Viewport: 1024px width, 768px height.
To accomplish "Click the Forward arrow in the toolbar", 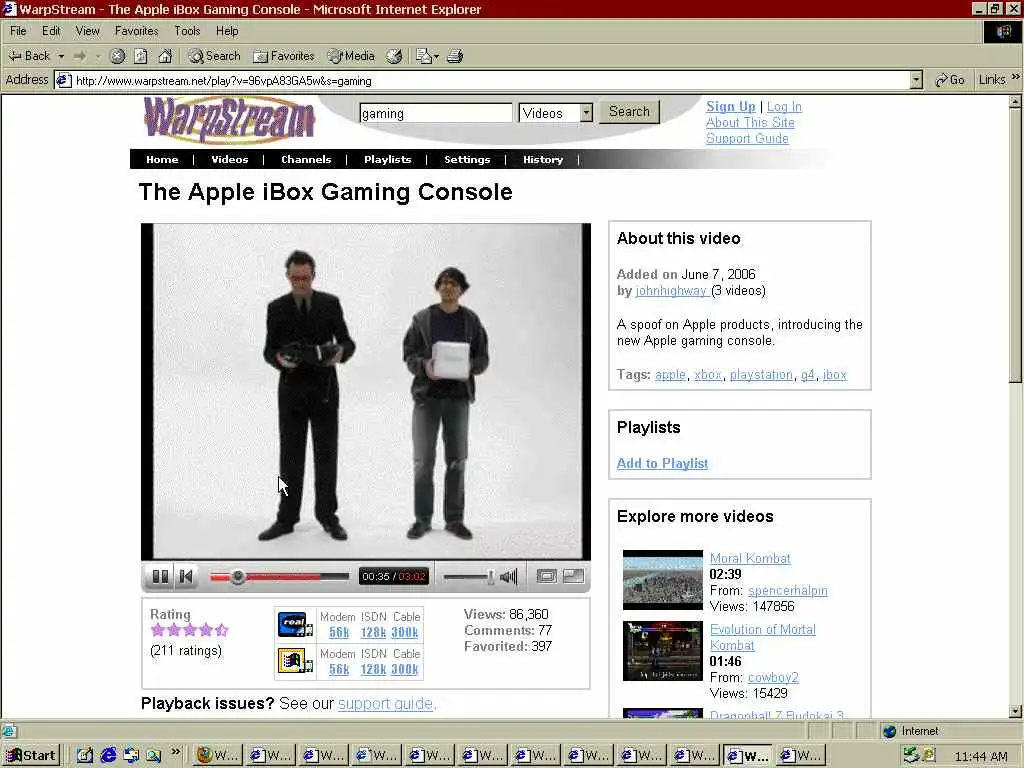I will point(80,56).
